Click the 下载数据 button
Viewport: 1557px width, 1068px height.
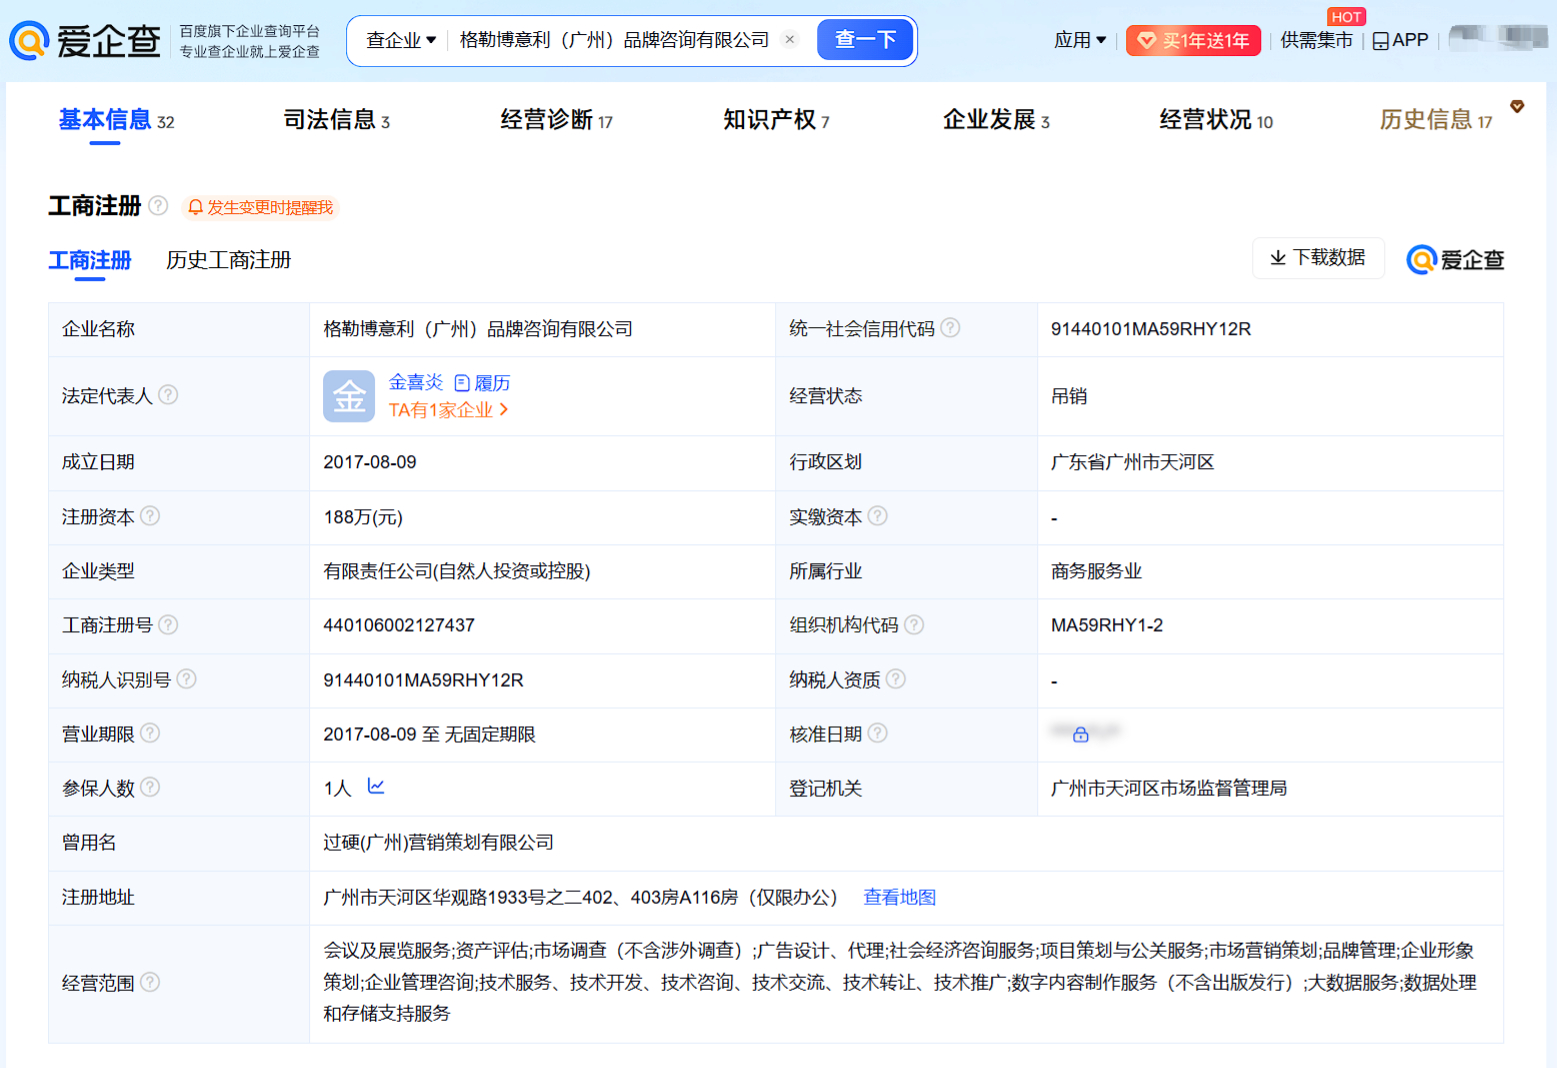tap(1318, 258)
